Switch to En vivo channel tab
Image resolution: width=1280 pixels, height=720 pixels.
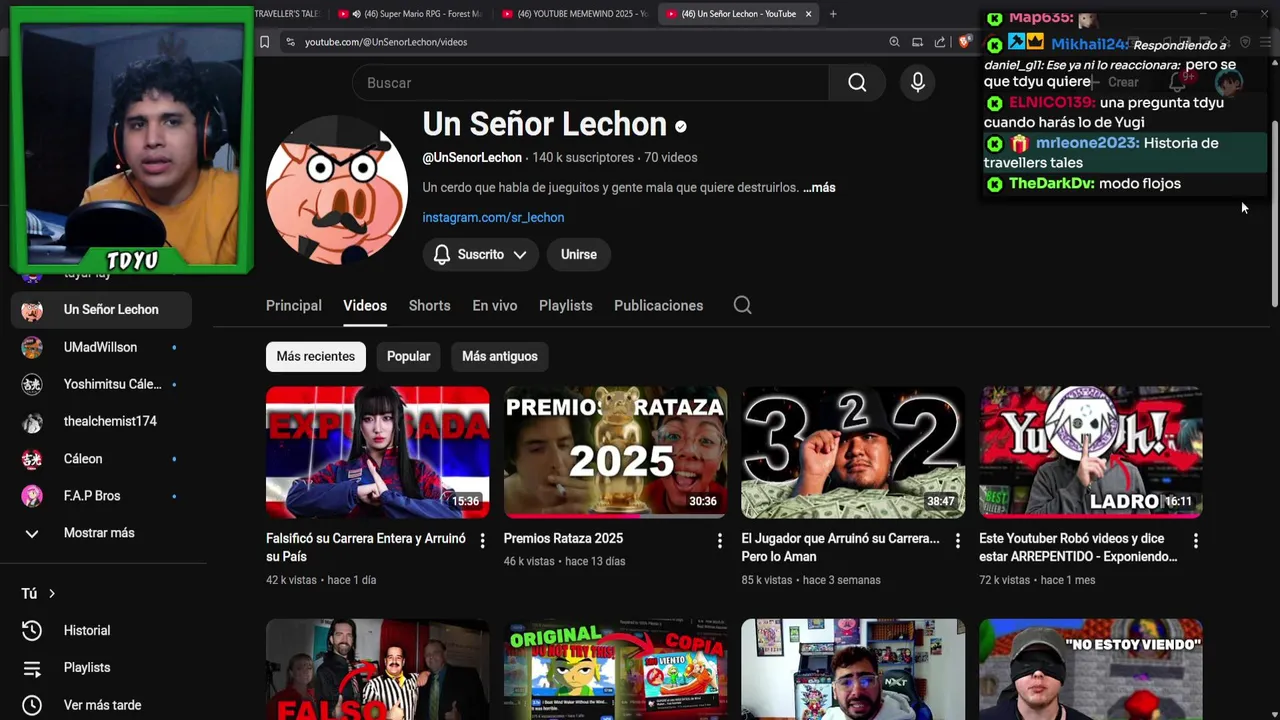[x=495, y=306]
